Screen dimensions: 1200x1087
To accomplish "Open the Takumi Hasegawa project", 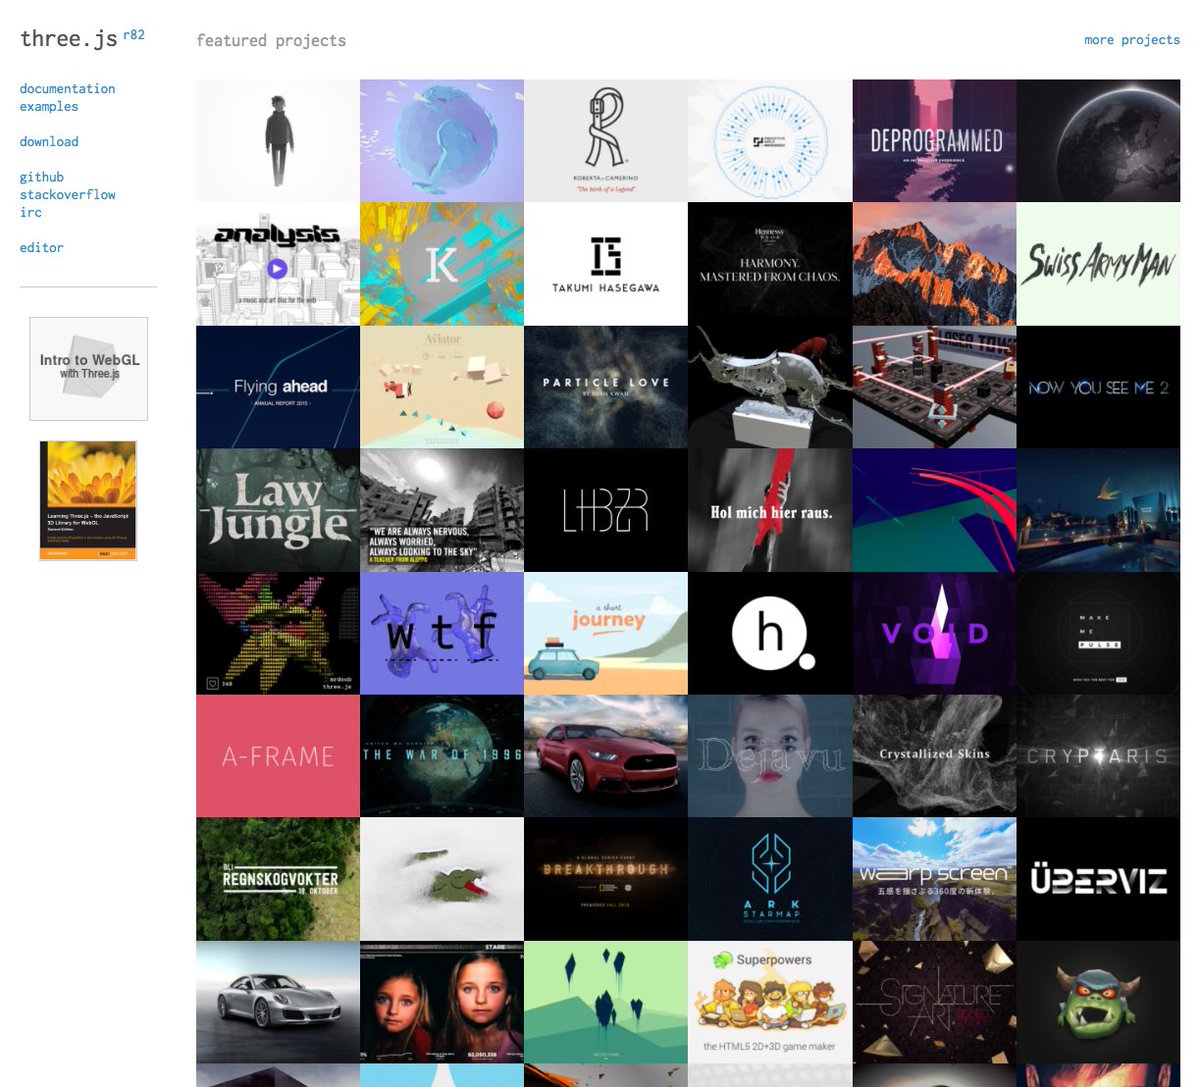I will pyautogui.click(x=606, y=264).
